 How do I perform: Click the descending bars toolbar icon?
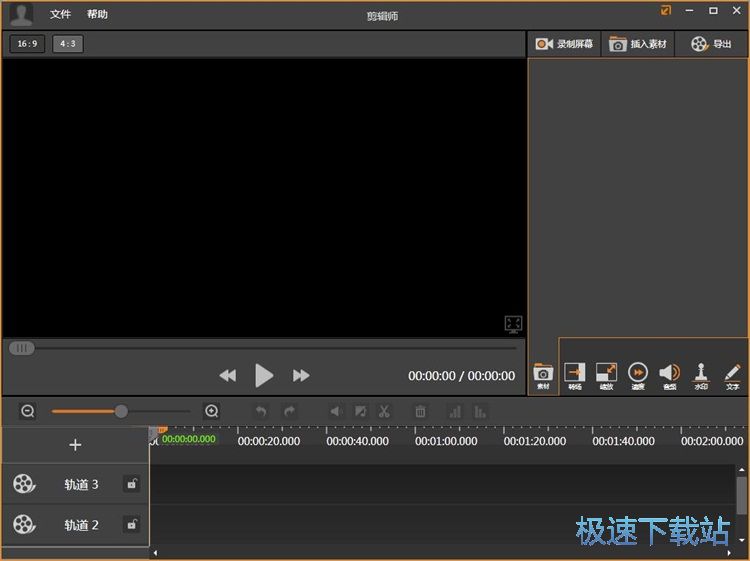point(480,411)
